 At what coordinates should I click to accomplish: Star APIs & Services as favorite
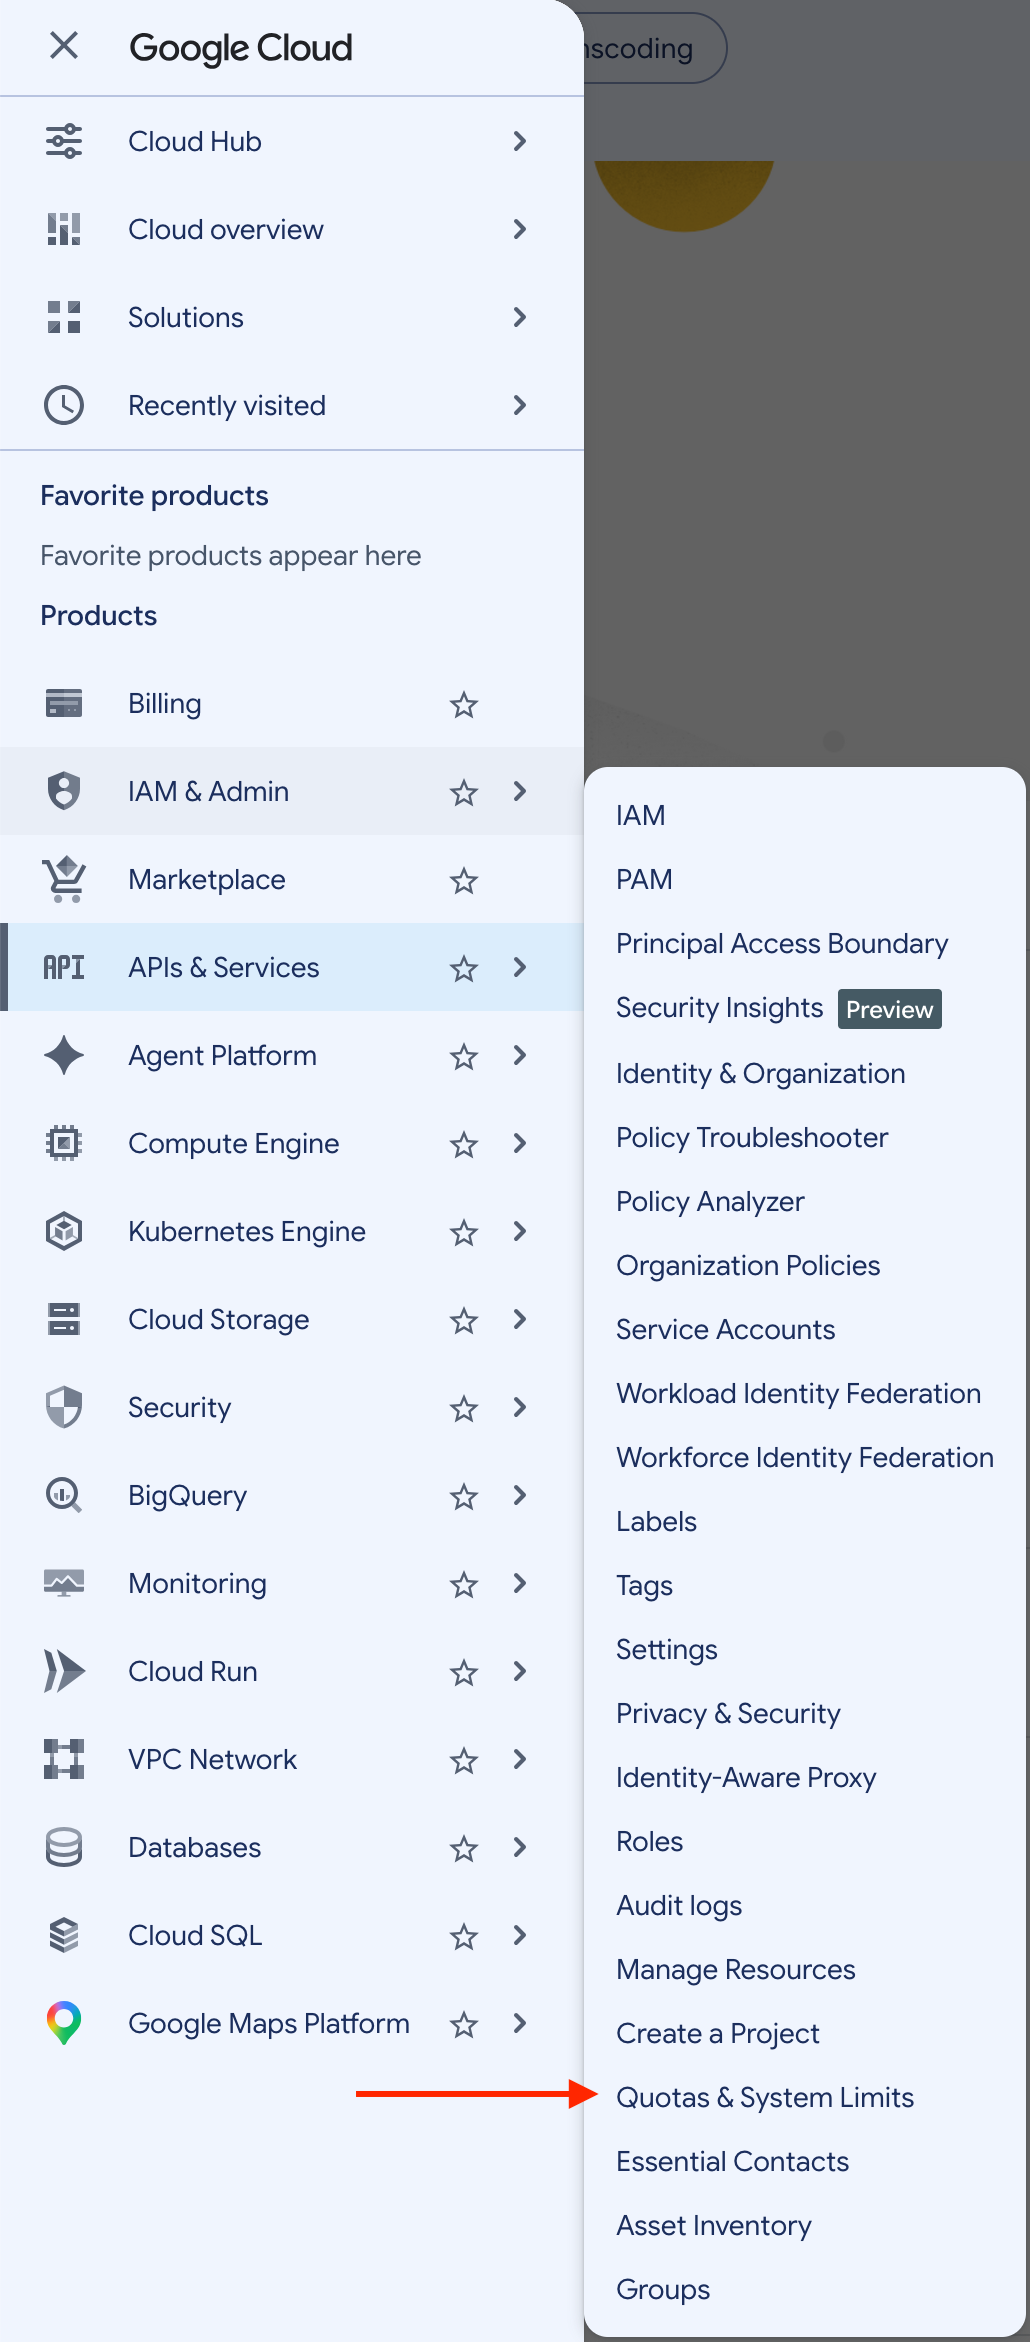[x=463, y=969]
